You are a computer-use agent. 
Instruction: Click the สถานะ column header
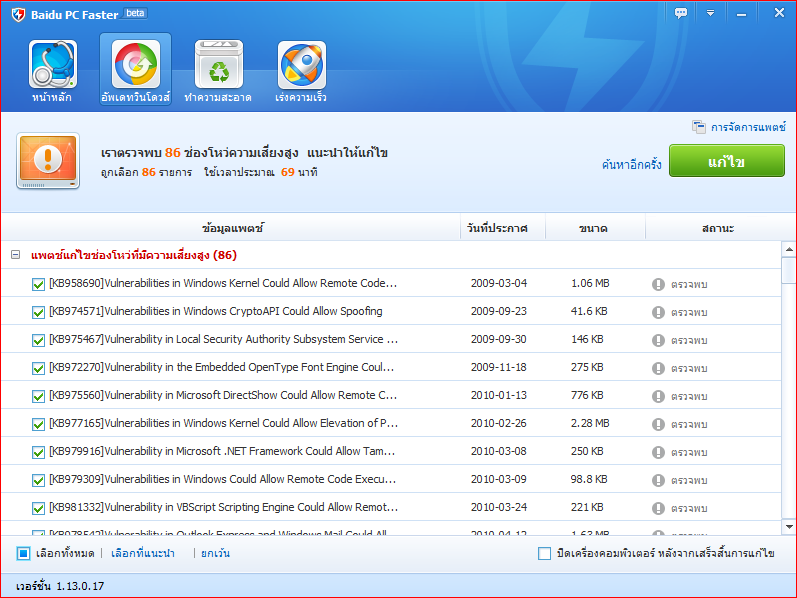(x=718, y=228)
